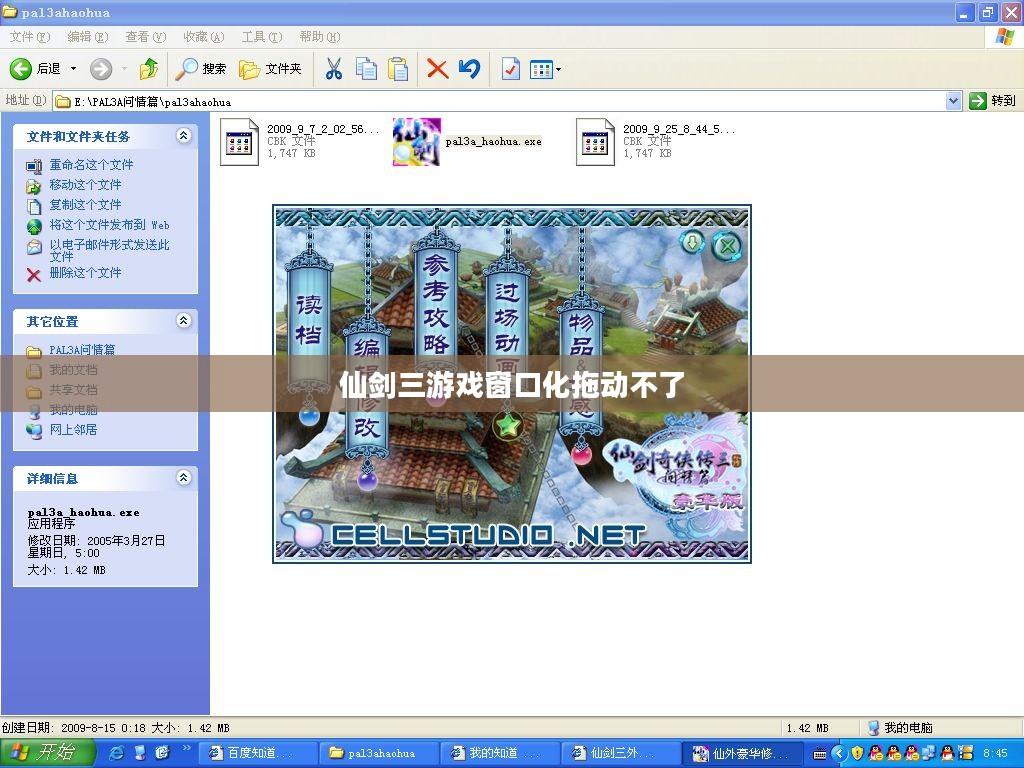Click 移动这个文件 link
Viewport: 1024px width, 768px height.
pyautogui.click(x=86, y=185)
